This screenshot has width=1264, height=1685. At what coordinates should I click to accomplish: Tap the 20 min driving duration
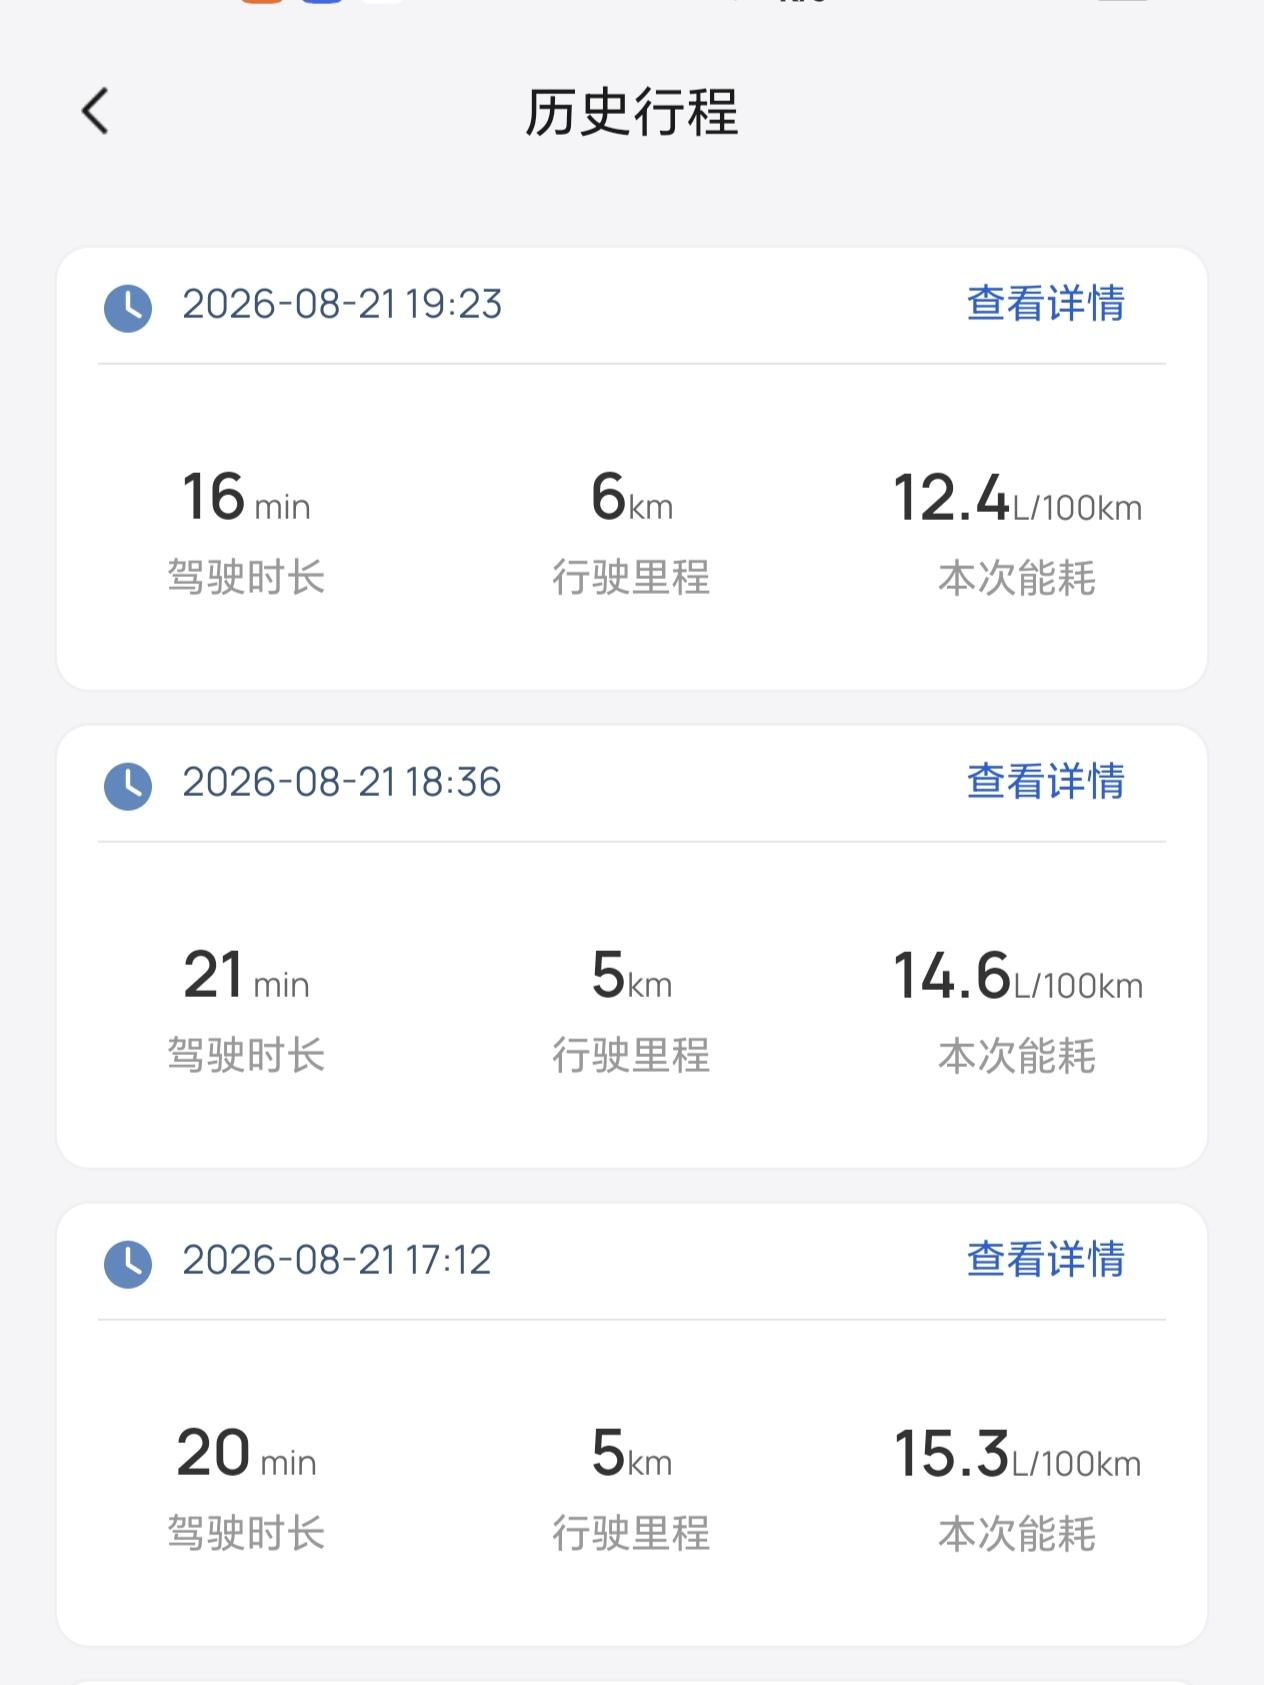click(x=246, y=1453)
